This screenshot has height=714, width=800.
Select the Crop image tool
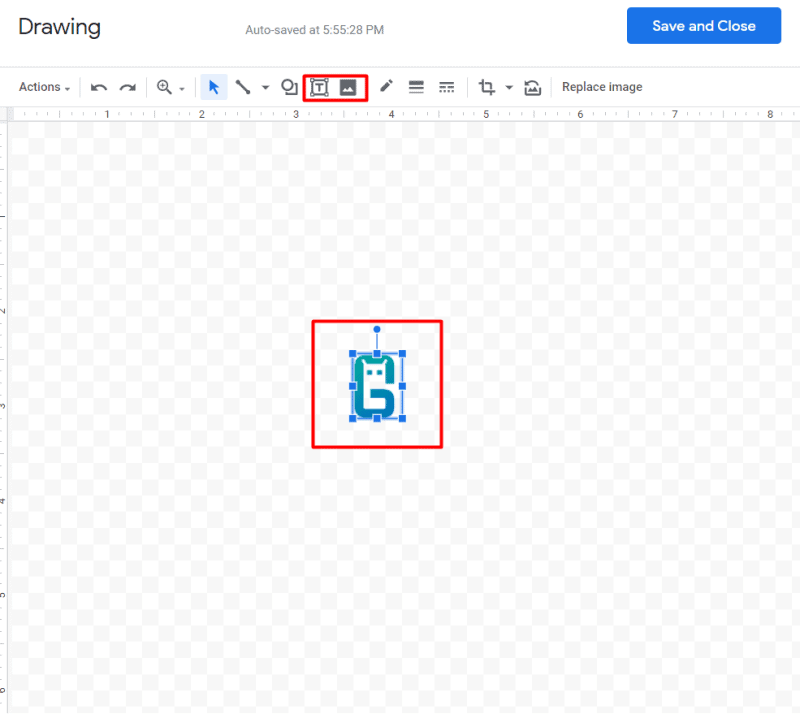point(487,88)
